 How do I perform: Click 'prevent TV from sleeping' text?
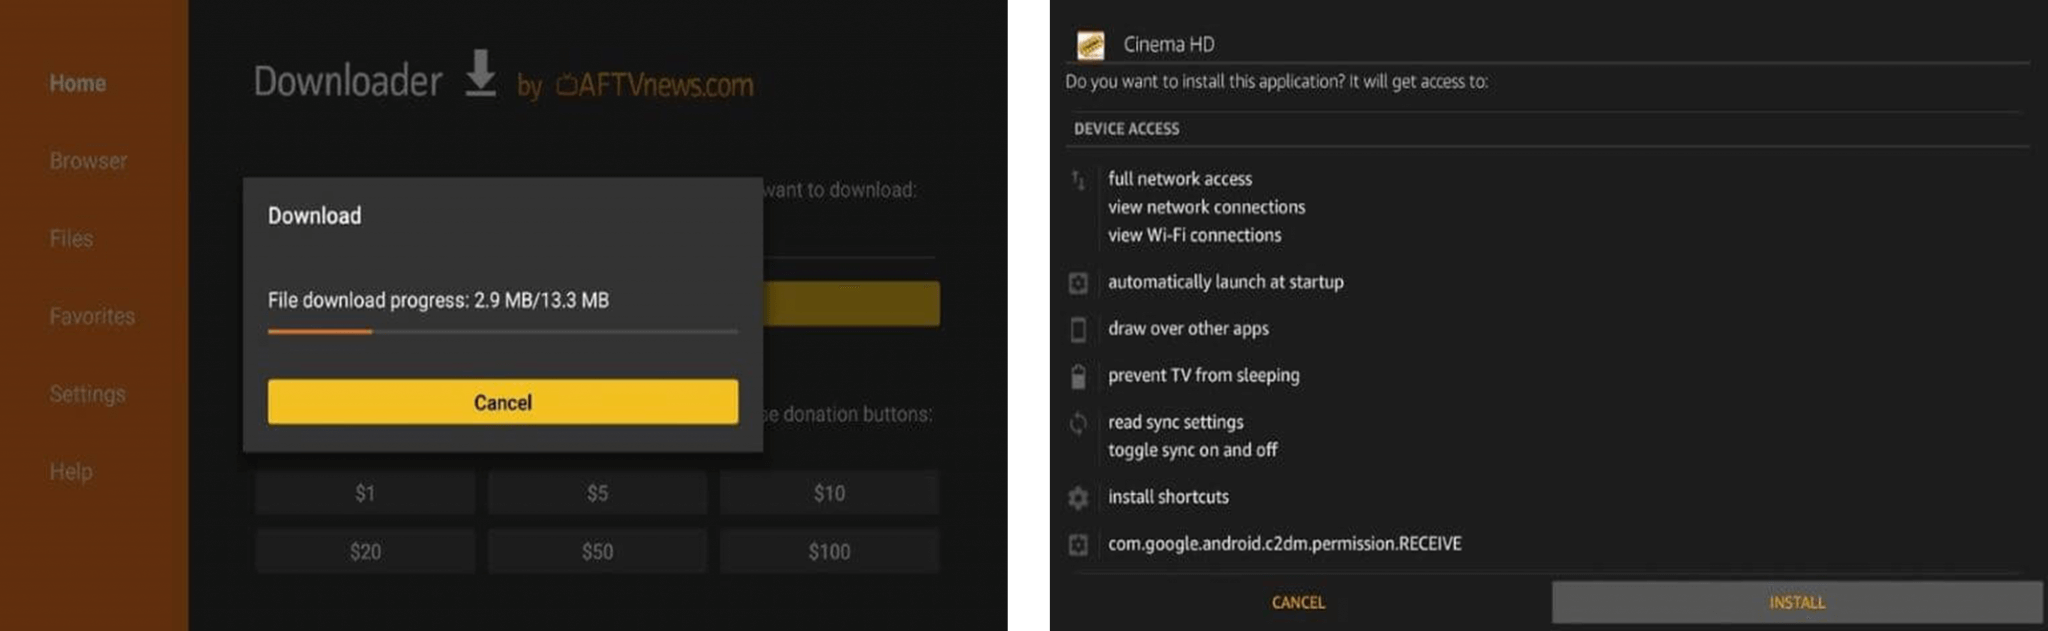(x=1204, y=375)
